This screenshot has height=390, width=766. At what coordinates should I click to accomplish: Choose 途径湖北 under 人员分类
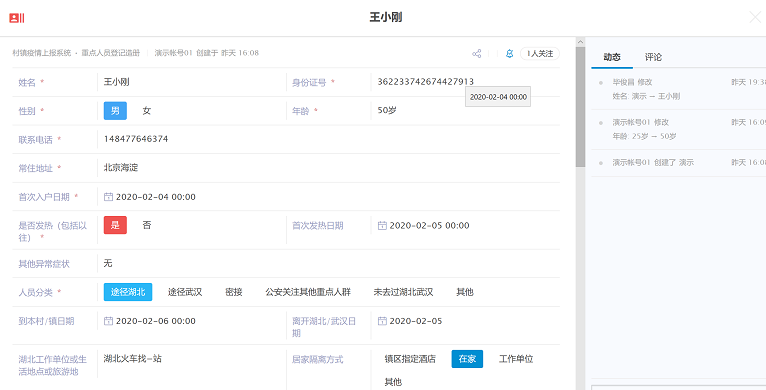[128, 292]
